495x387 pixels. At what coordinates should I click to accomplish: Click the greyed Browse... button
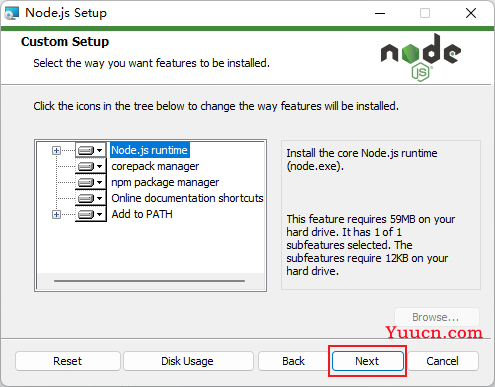437,317
